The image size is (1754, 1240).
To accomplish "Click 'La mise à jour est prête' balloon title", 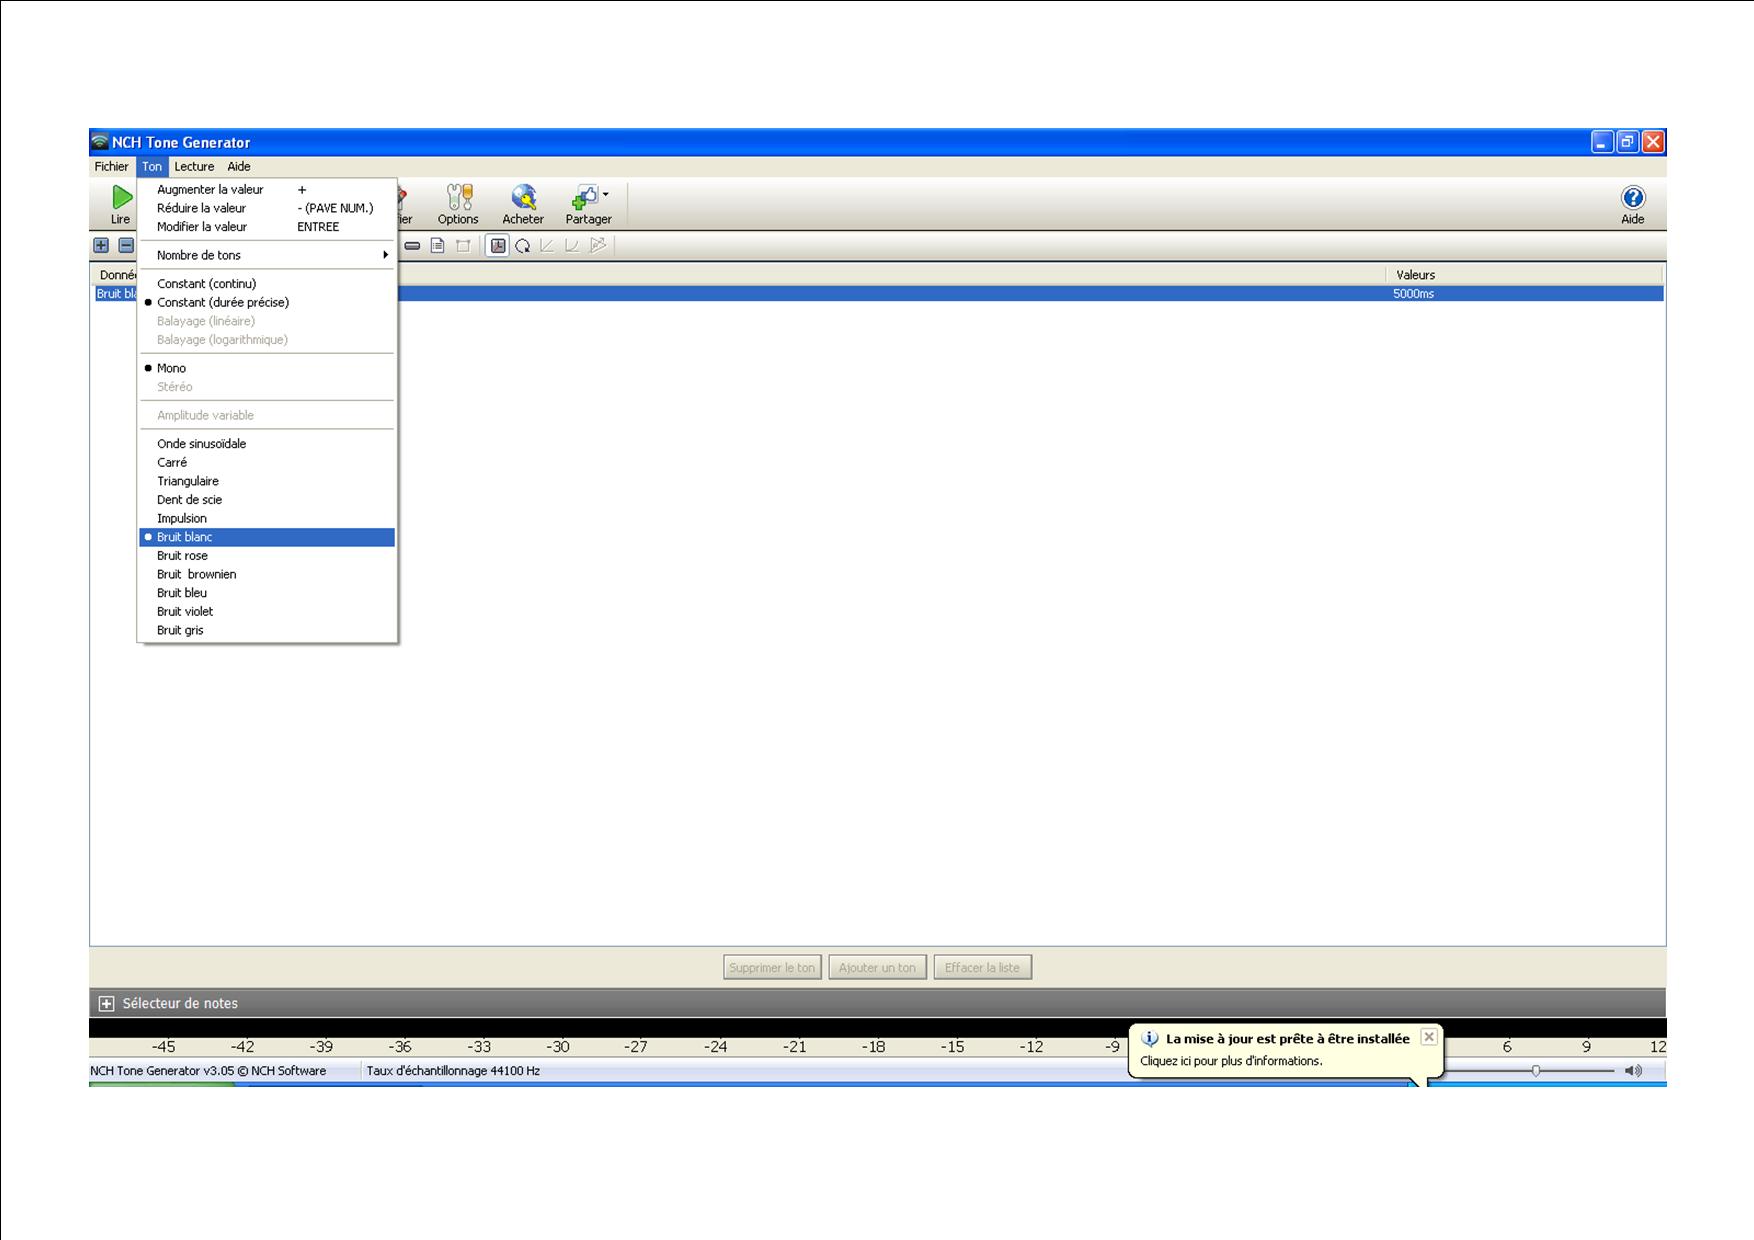I will coord(1288,1039).
